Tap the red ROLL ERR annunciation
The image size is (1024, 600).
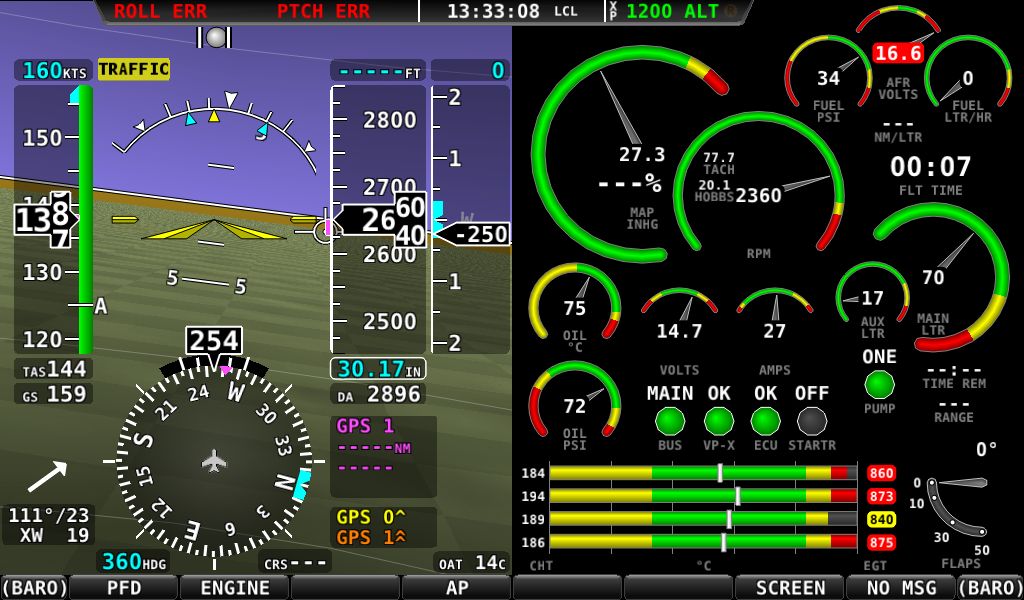[161, 11]
